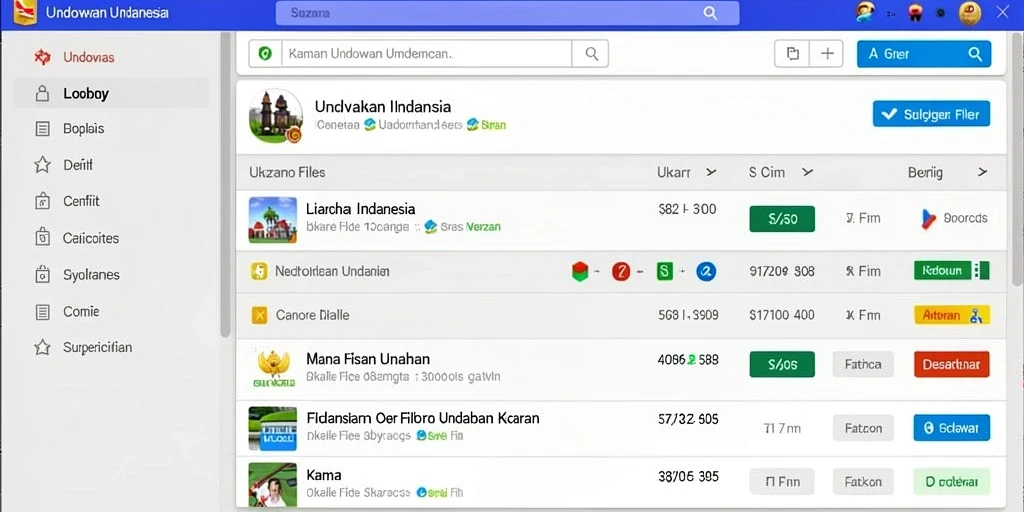The height and width of the screenshot is (512, 1024).
Task: Click Fatkon button in Kama row
Action: 863,482
